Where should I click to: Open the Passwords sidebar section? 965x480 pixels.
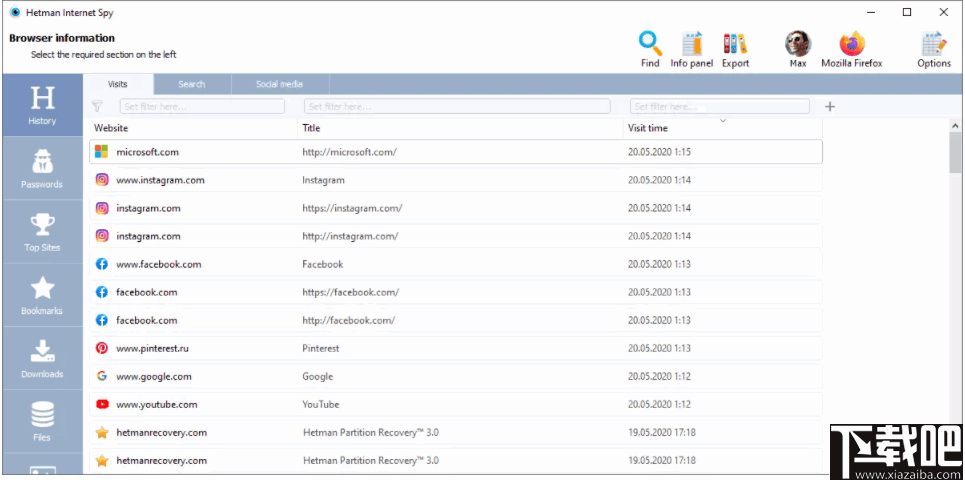(42, 169)
